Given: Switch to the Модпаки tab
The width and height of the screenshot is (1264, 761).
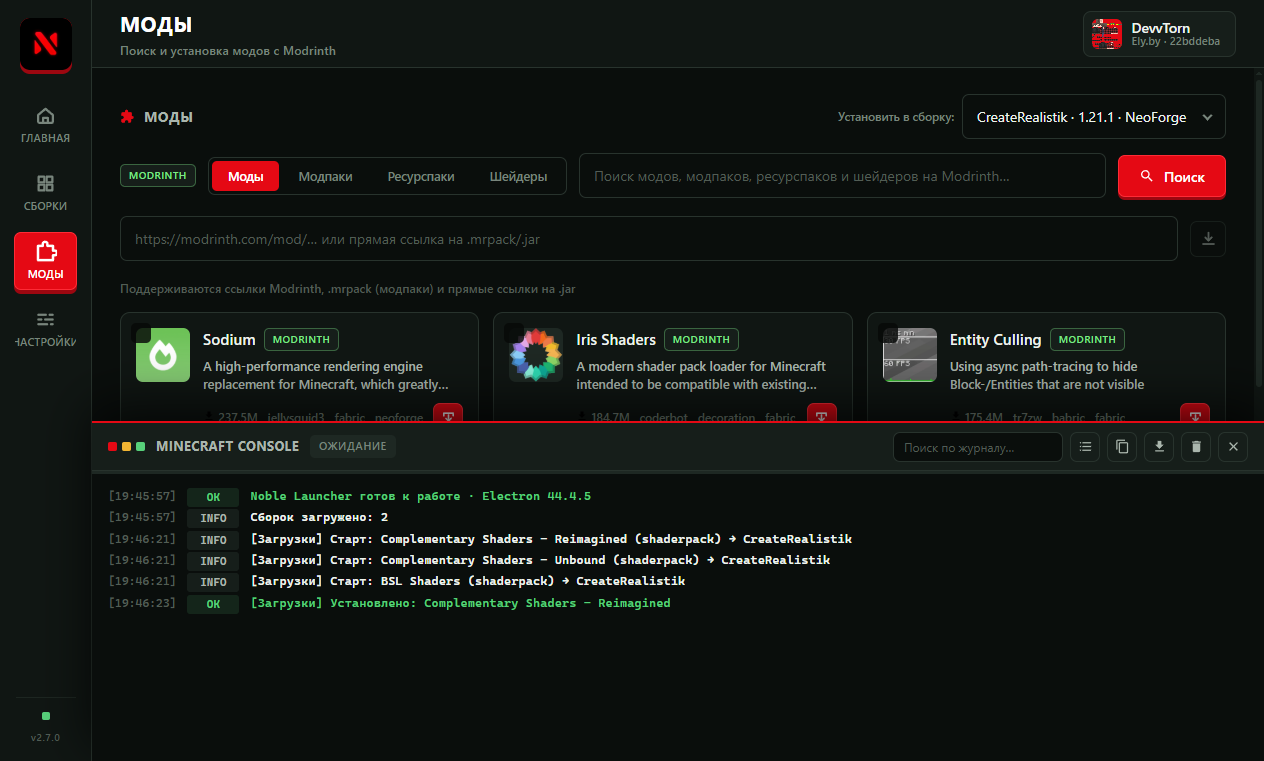Looking at the screenshot, I should (325, 176).
